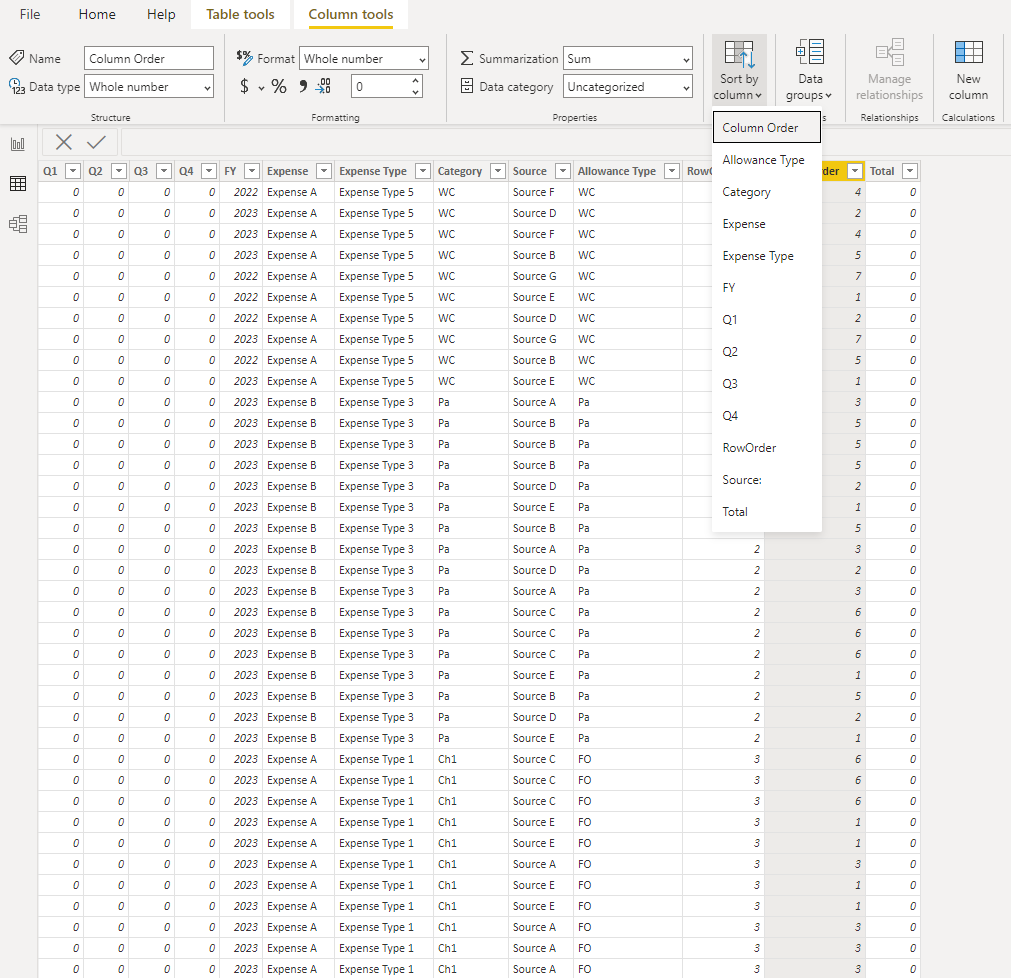Toggle thousands separator comma icon
This screenshot has width=1011, height=978.
(302, 86)
